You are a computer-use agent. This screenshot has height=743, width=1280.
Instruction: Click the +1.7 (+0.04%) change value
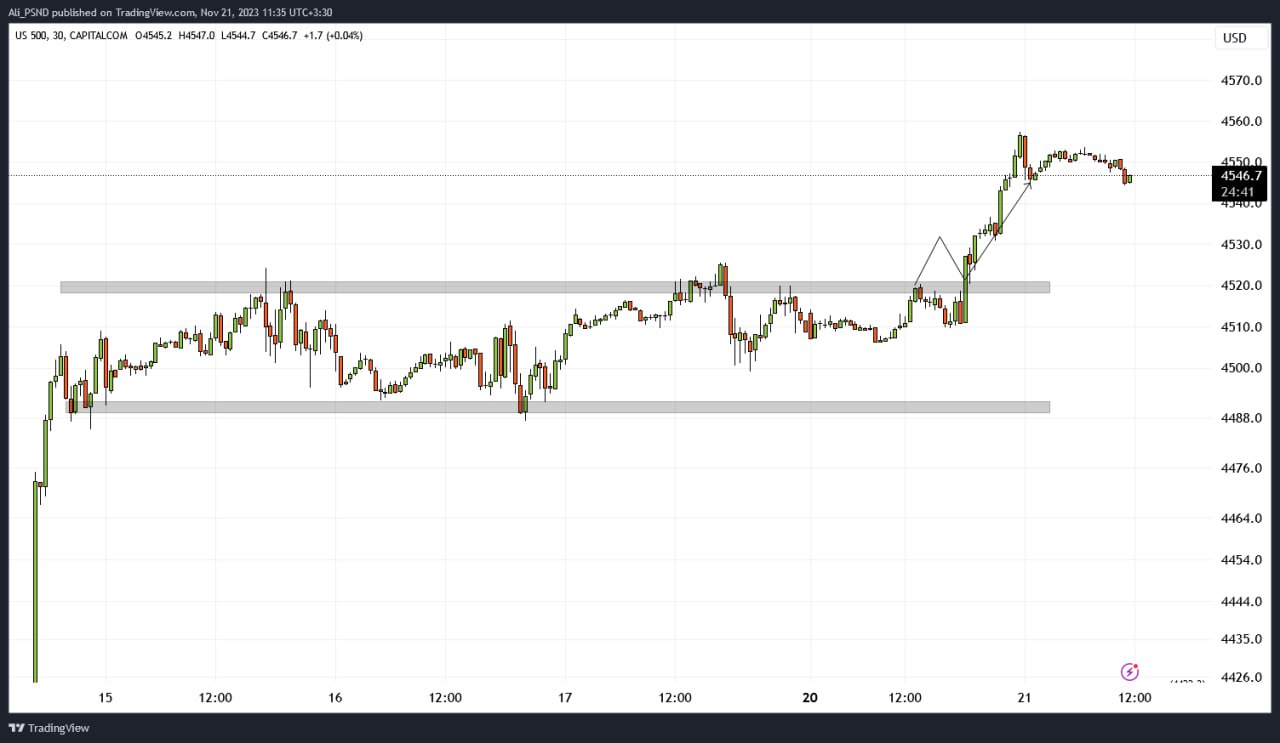[x=333, y=36]
